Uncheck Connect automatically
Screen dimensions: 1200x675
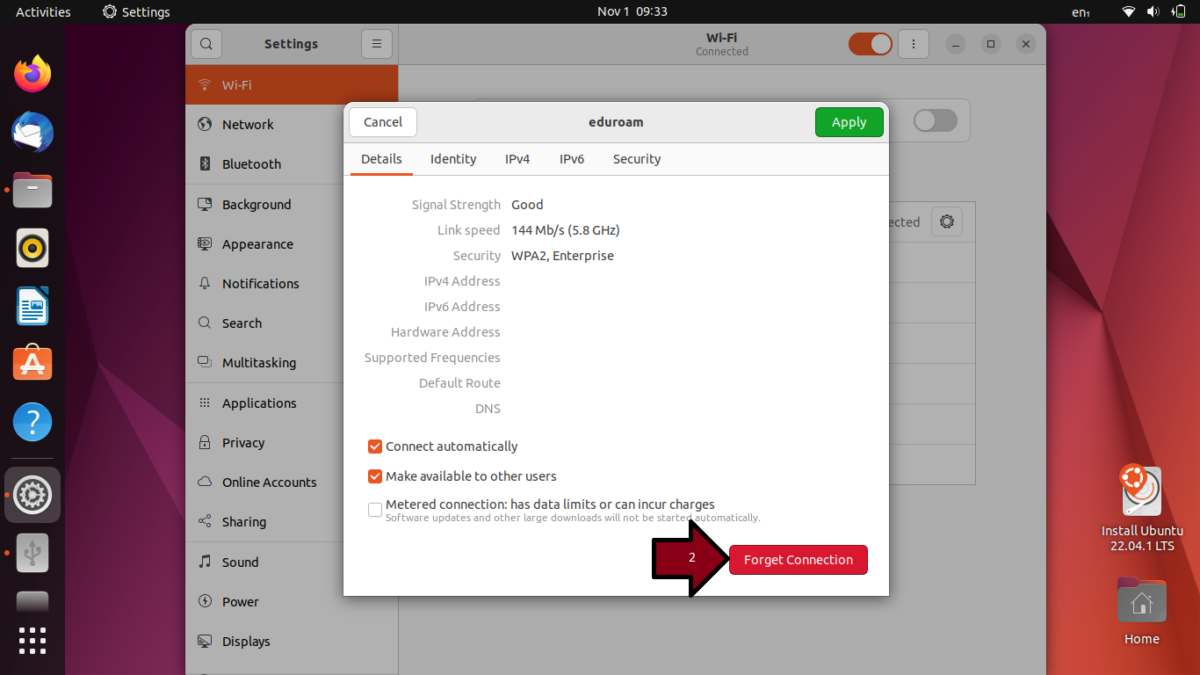click(x=375, y=446)
